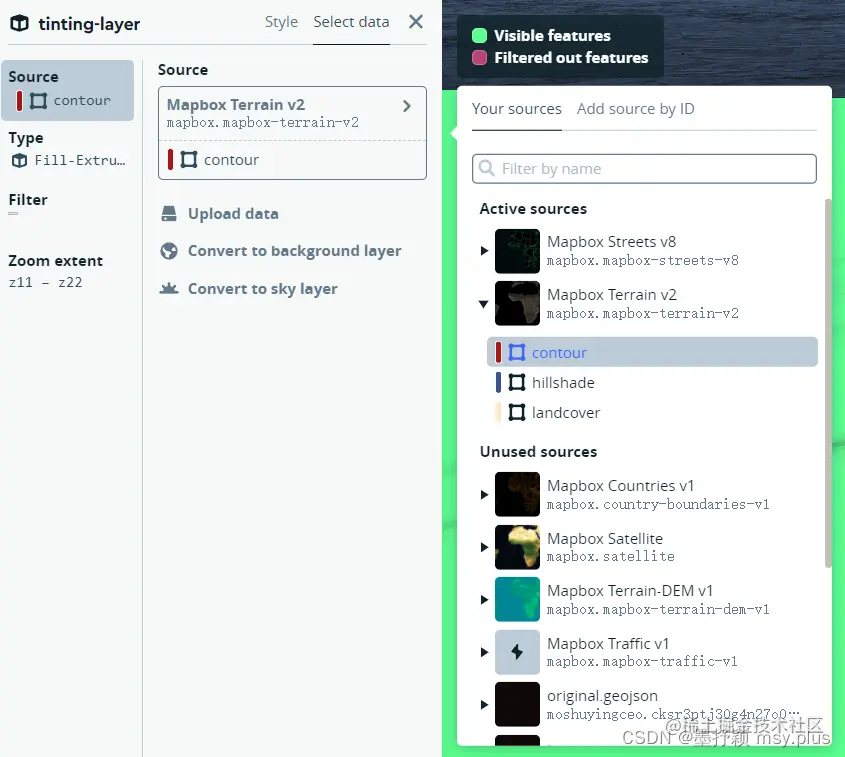The image size is (845, 757).
Task: Expand the Mapbox Countries v1 source
Action: 484,495
